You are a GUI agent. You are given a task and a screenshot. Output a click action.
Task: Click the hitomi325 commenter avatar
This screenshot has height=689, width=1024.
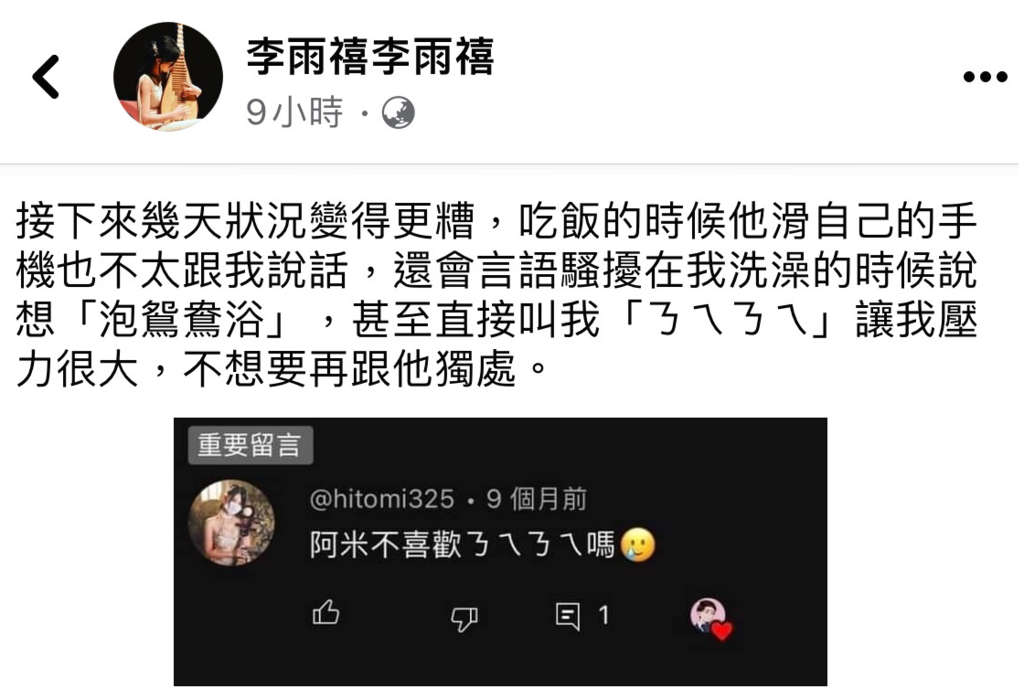click(x=231, y=523)
